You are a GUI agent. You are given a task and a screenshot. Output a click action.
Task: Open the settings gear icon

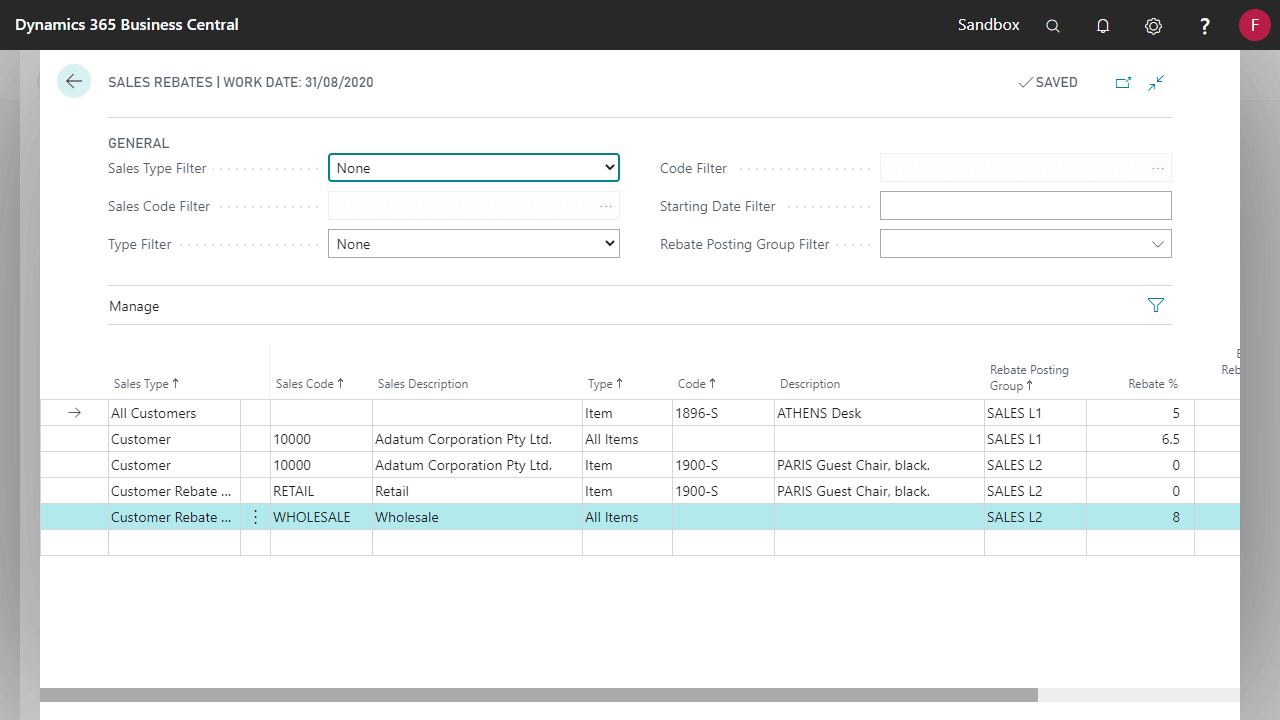tap(1153, 26)
